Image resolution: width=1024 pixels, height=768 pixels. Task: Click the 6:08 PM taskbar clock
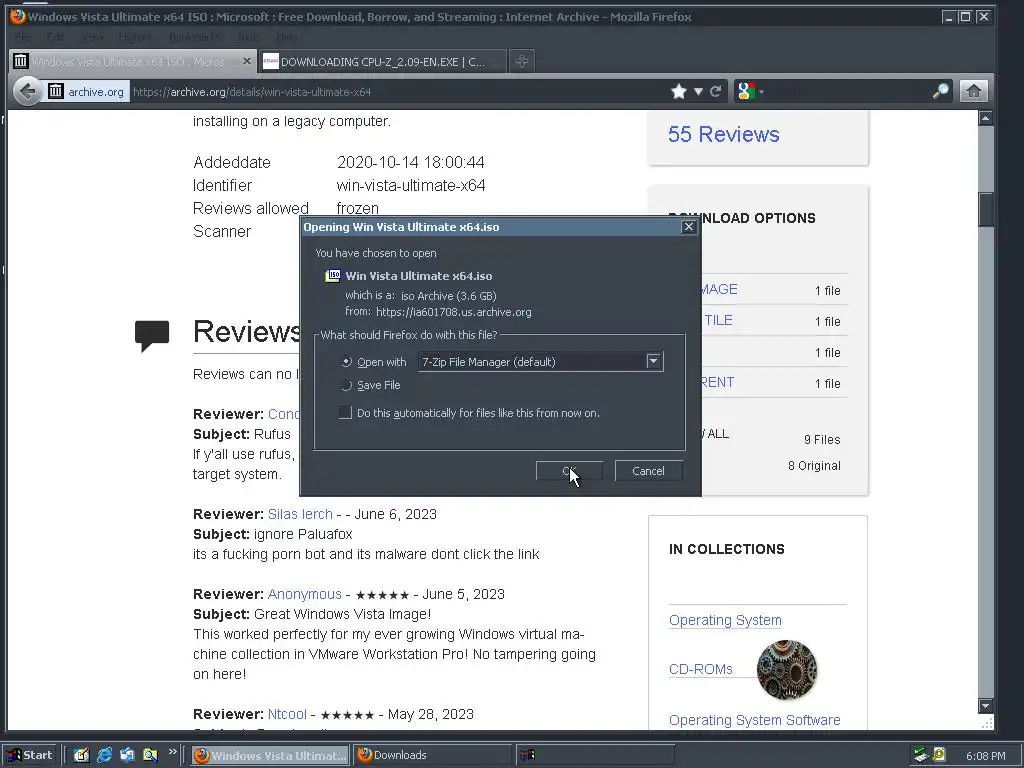point(985,756)
